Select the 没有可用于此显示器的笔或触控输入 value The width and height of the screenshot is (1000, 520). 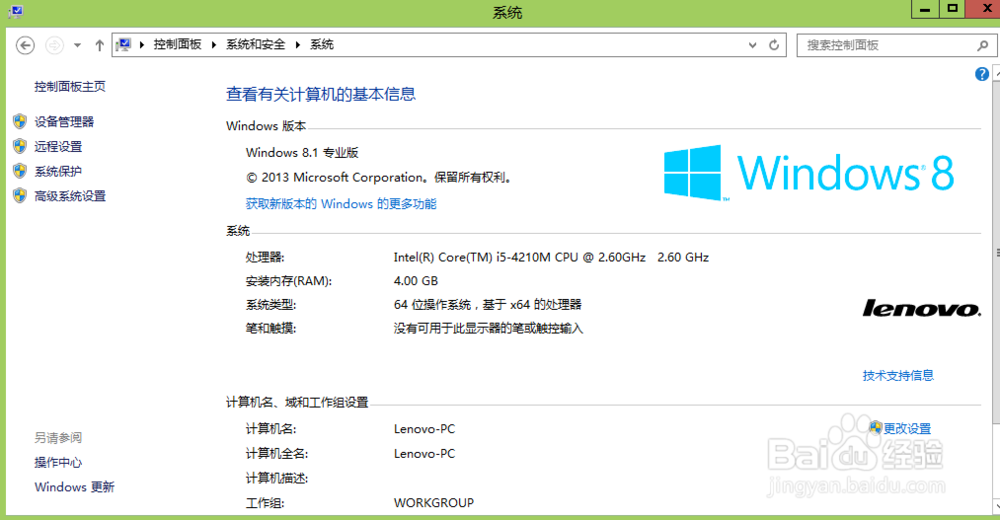coord(489,329)
